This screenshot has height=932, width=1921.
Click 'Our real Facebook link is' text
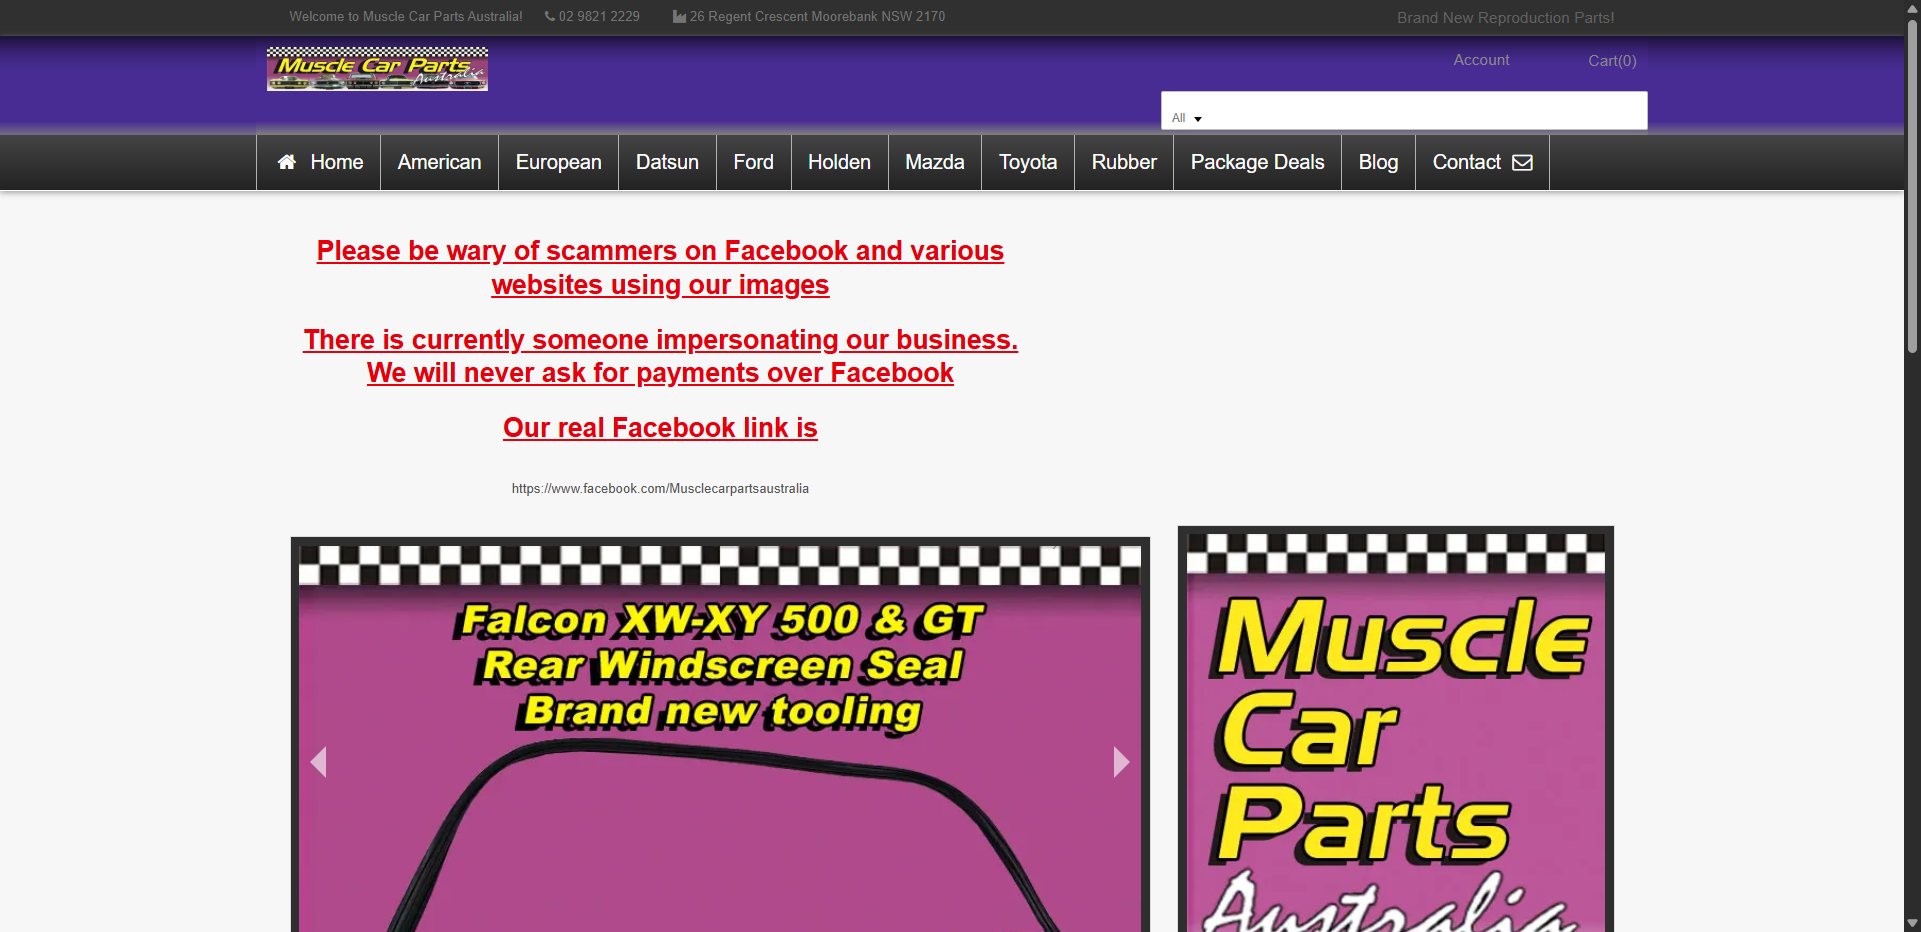[660, 428]
